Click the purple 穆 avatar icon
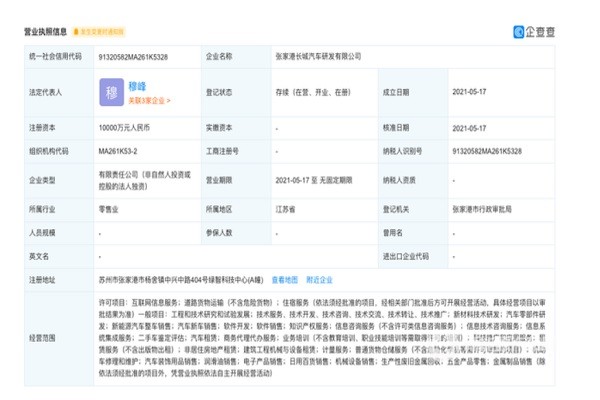Screen dimensions: 600x400 tap(111, 92)
